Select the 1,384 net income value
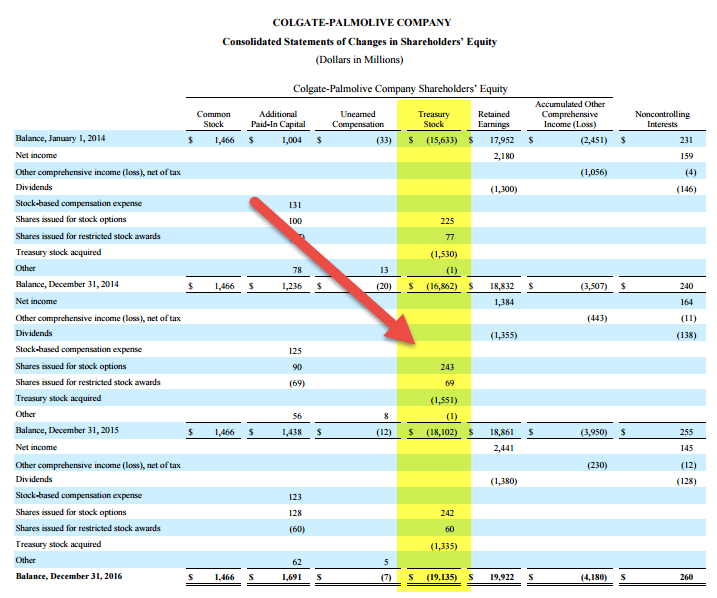This screenshot has width=717, height=598. click(503, 302)
